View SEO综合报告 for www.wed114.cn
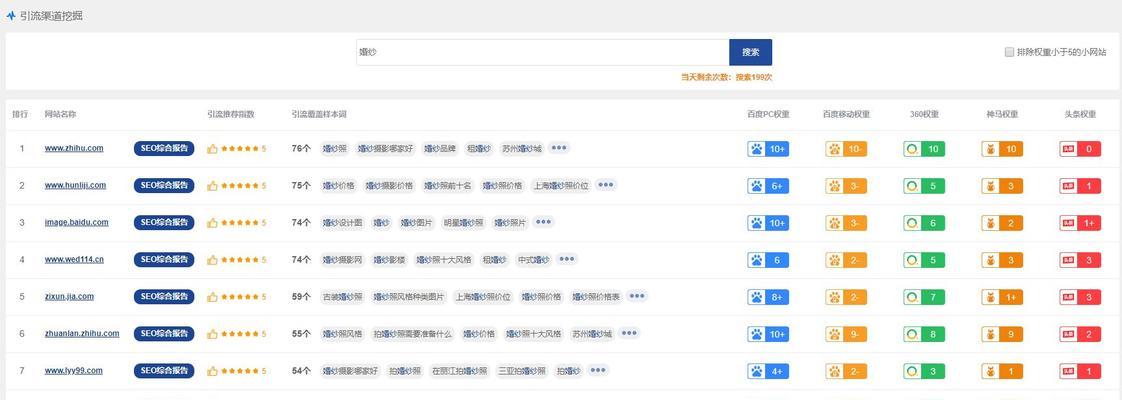Screen dimensions: 1122x400 point(164,260)
